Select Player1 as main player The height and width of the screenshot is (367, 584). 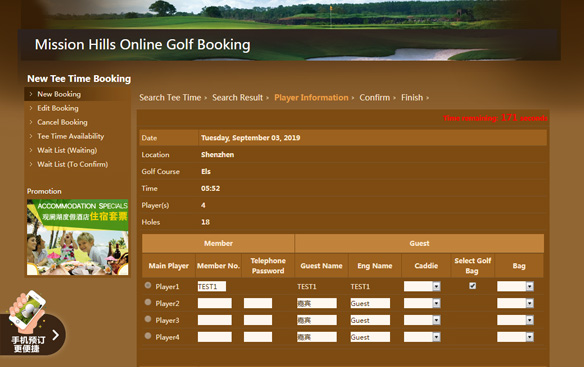coord(148,285)
